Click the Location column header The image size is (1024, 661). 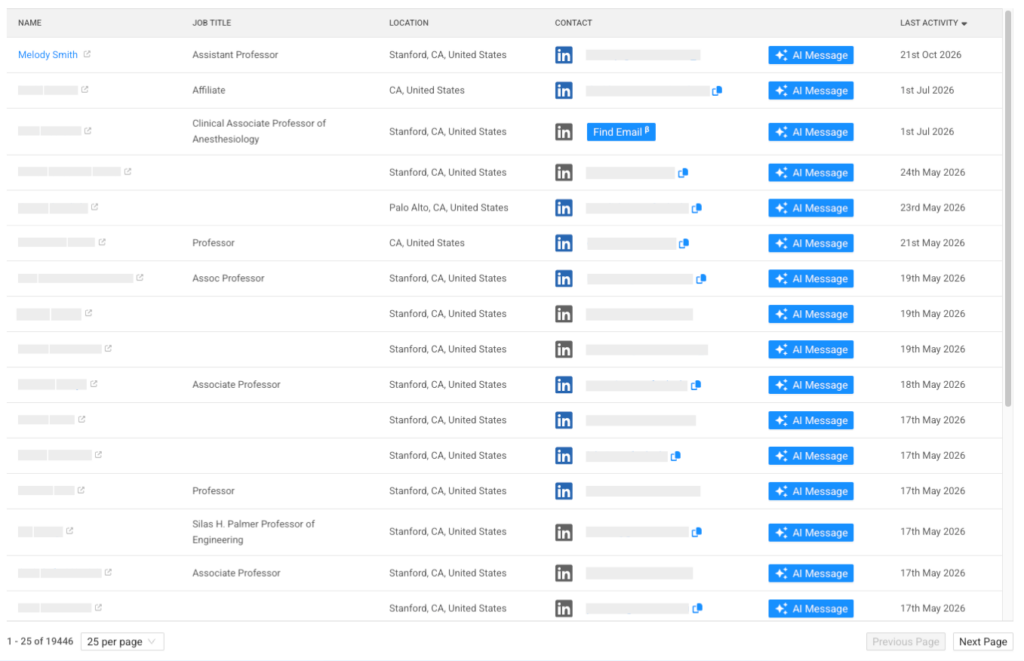pyautogui.click(x=409, y=23)
